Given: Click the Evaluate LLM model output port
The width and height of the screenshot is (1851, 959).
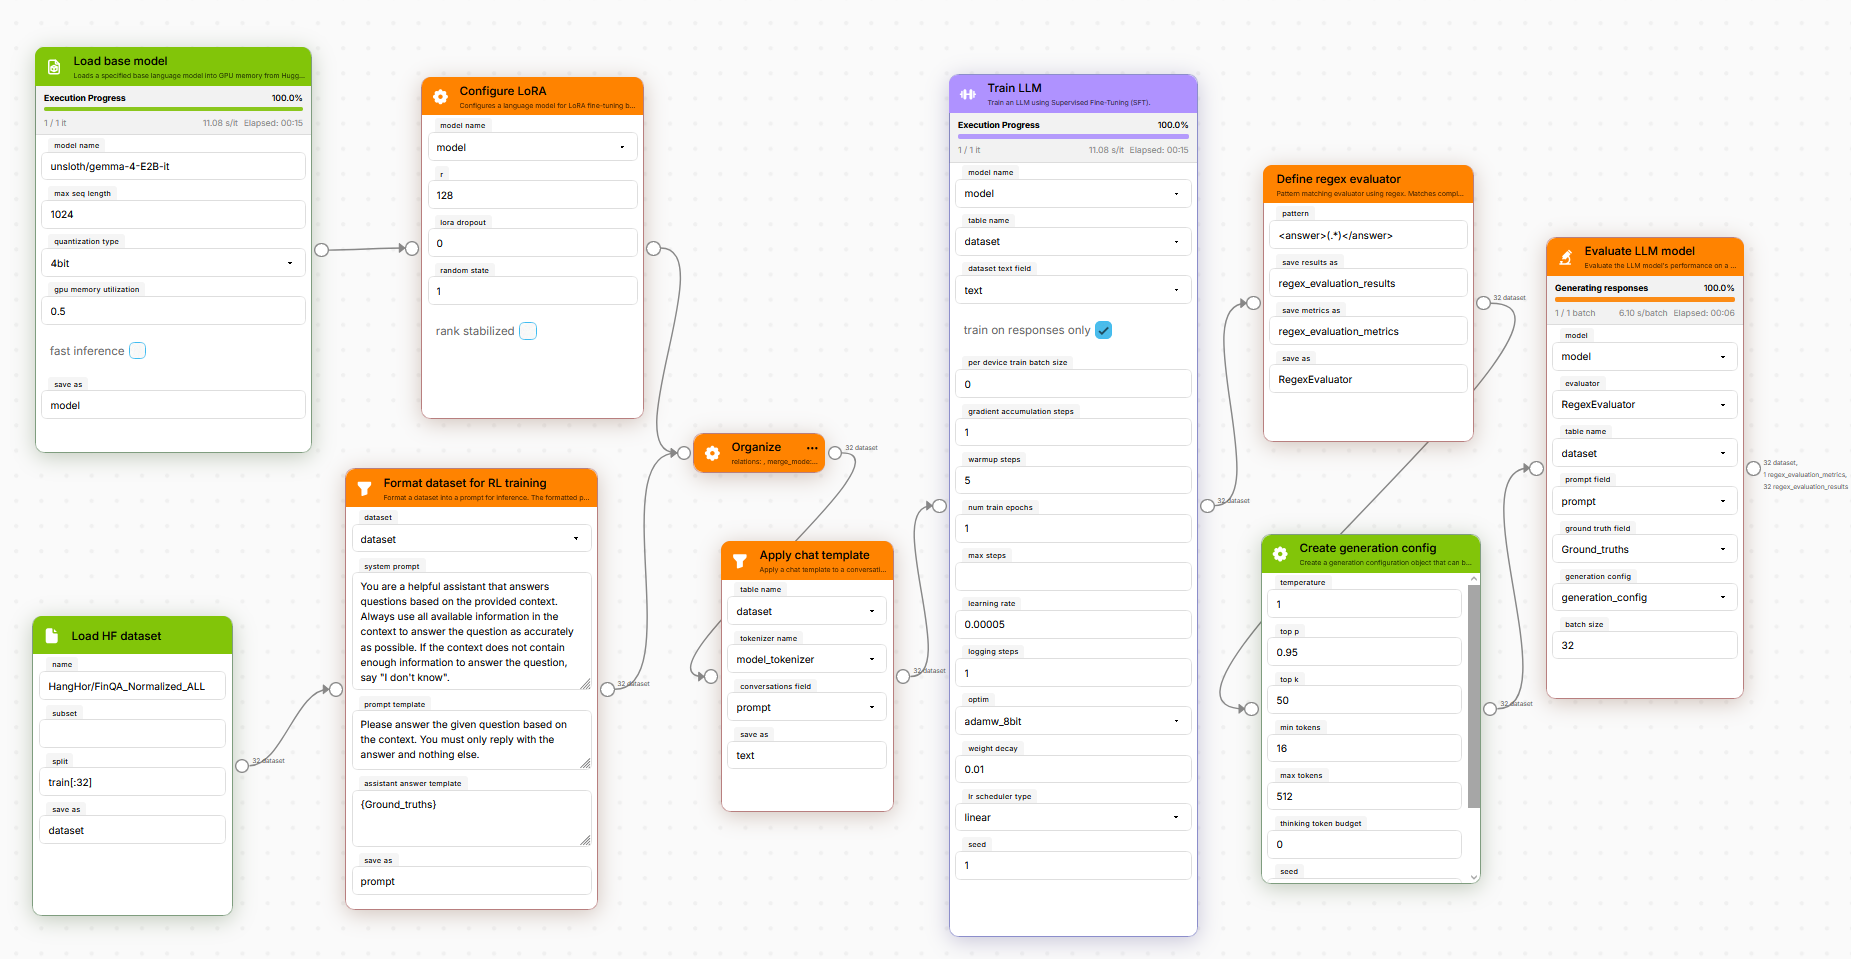Looking at the screenshot, I should click(x=1753, y=468).
